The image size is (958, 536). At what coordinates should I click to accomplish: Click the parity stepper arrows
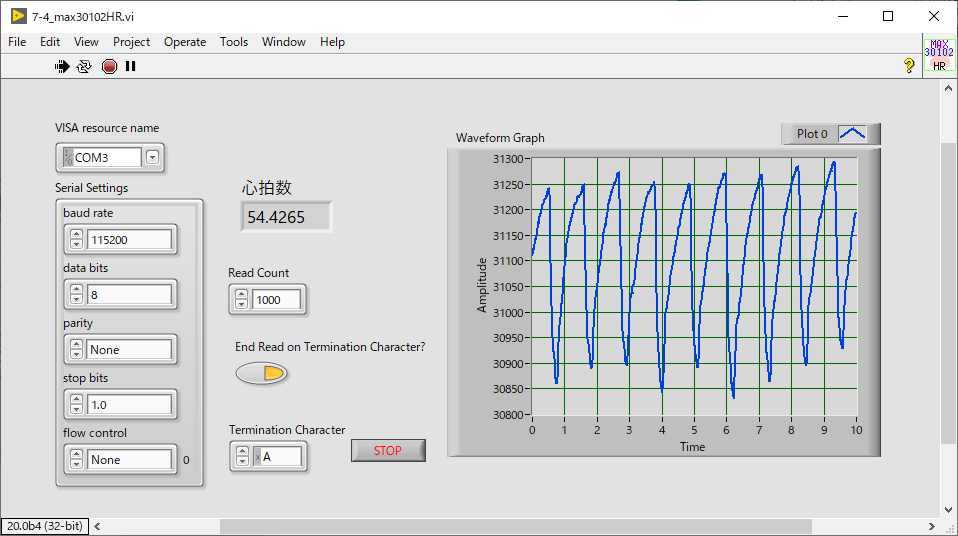point(76,350)
